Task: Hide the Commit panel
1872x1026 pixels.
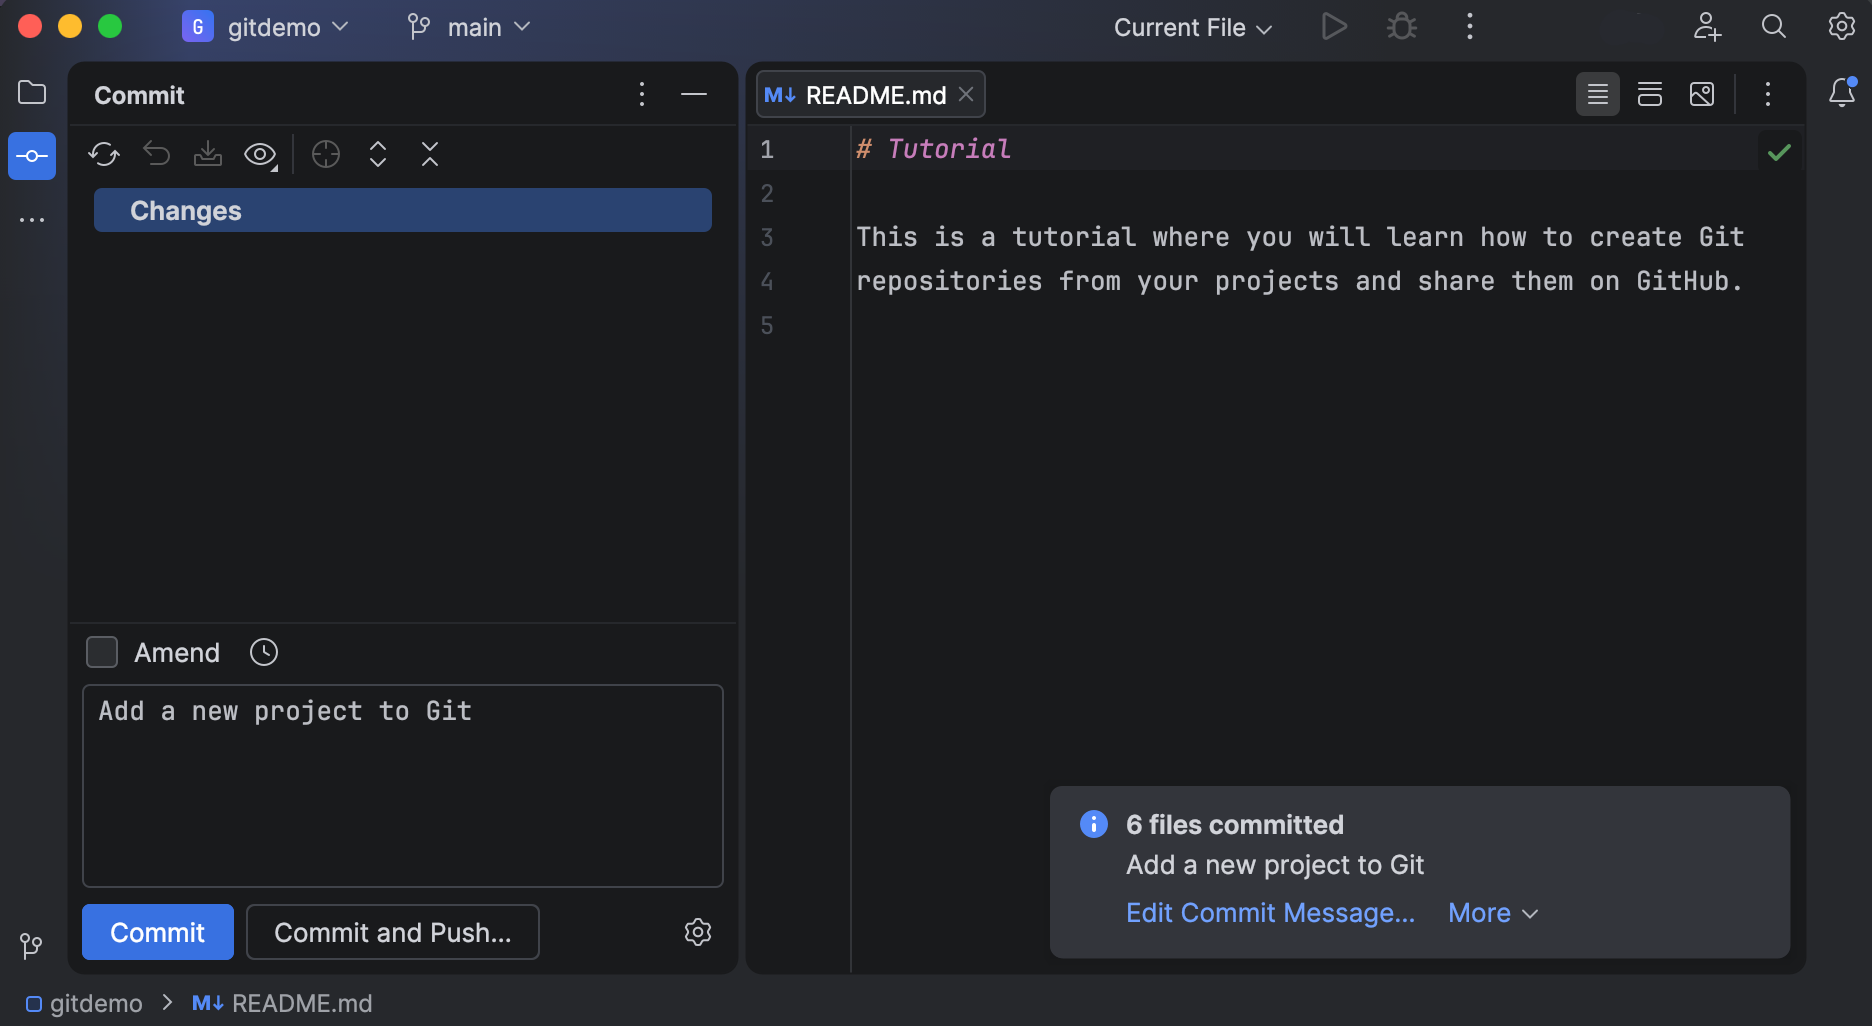Action: 694,95
